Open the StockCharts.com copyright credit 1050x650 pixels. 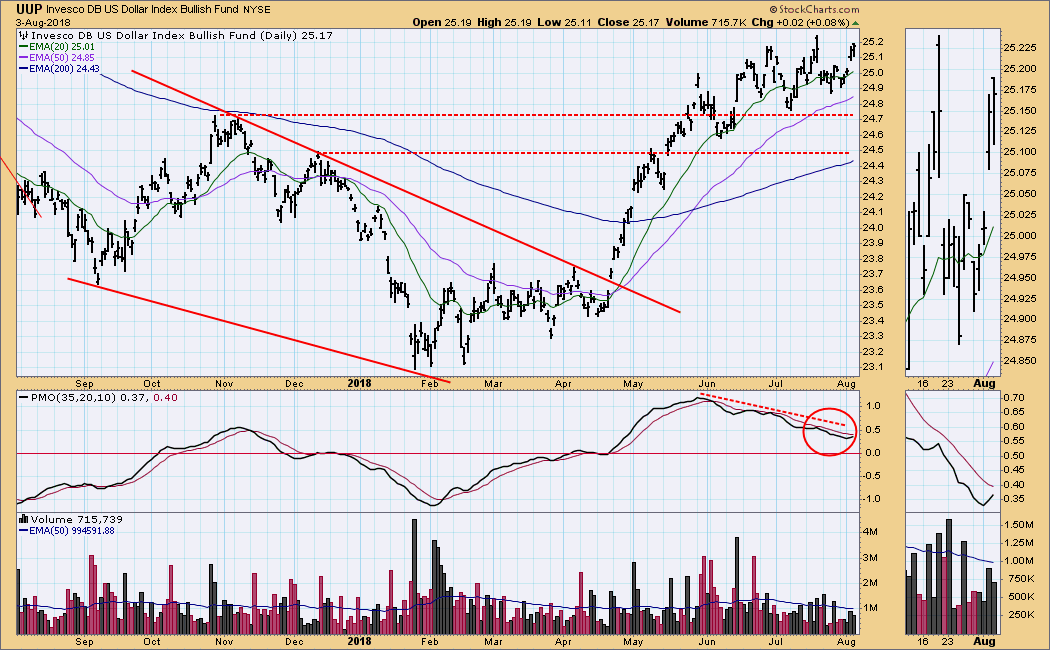click(814, 9)
